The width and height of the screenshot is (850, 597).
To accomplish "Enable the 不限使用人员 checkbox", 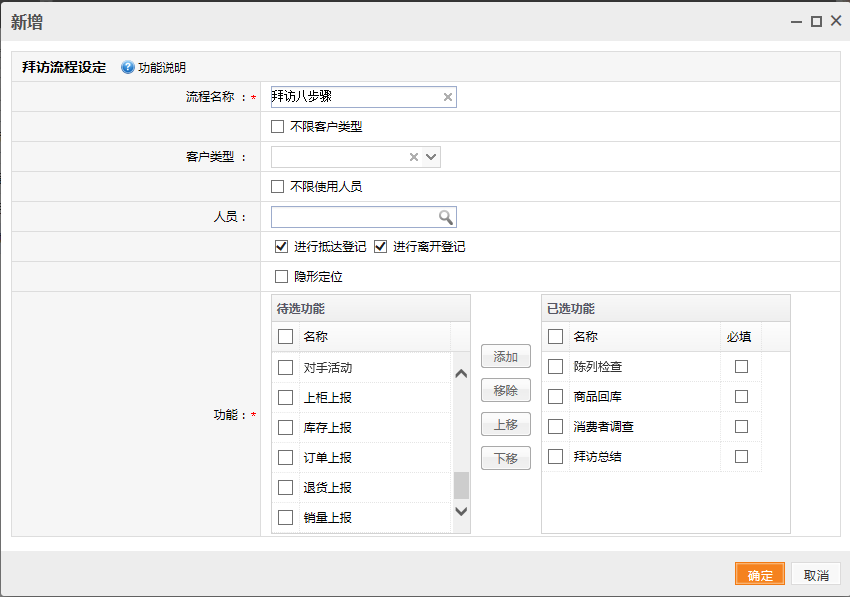I will (x=277, y=186).
